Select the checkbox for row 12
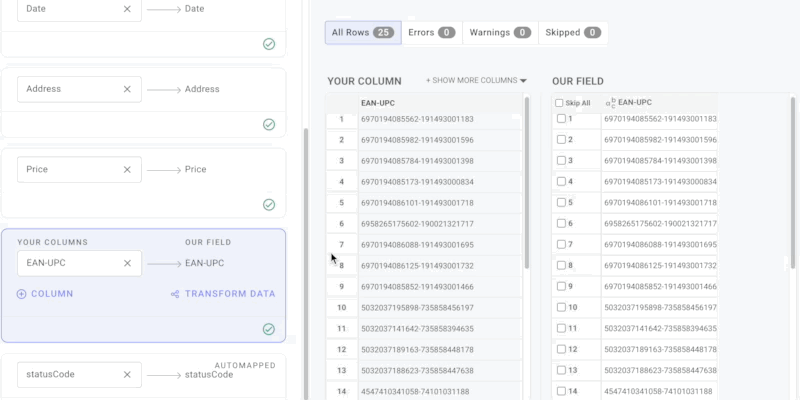The image size is (800, 400). (561, 349)
